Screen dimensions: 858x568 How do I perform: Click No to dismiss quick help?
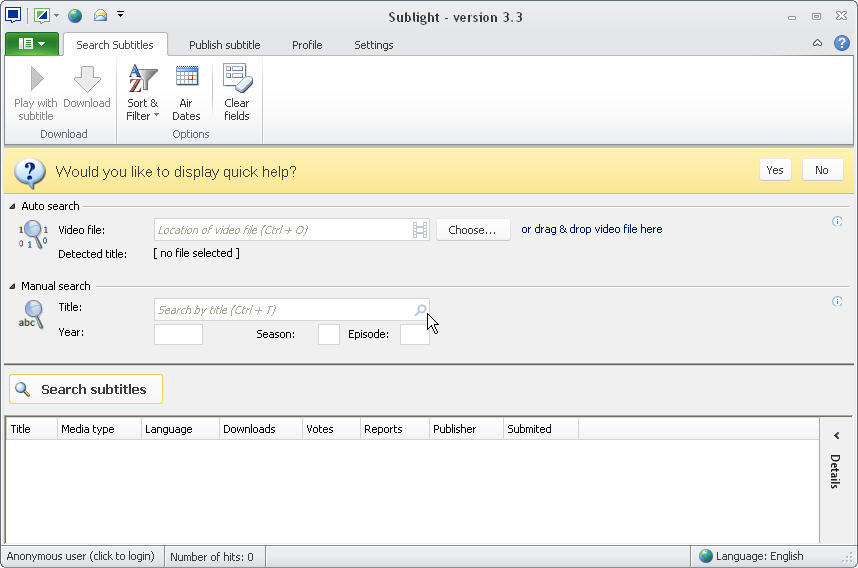click(x=822, y=170)
